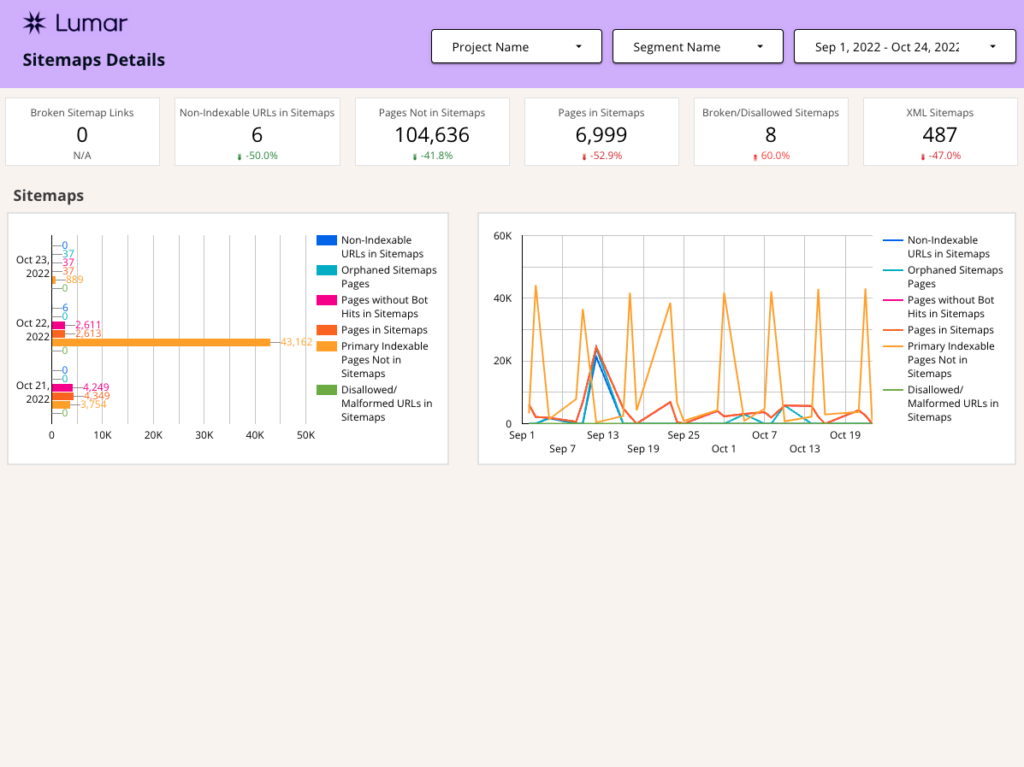
Task: Select the XML Sitemaps KPI card
Action: click(939, 131)
